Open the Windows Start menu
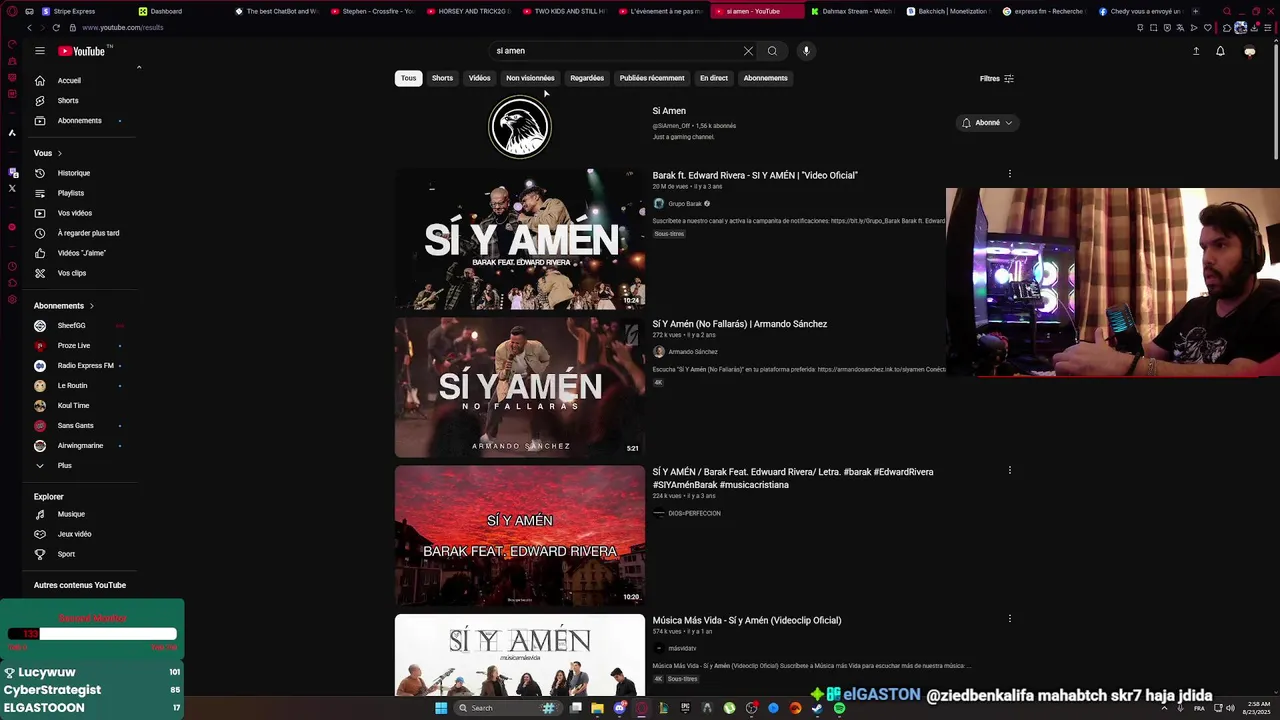This screenshot has height=720, width=1280. click(441, 708)
